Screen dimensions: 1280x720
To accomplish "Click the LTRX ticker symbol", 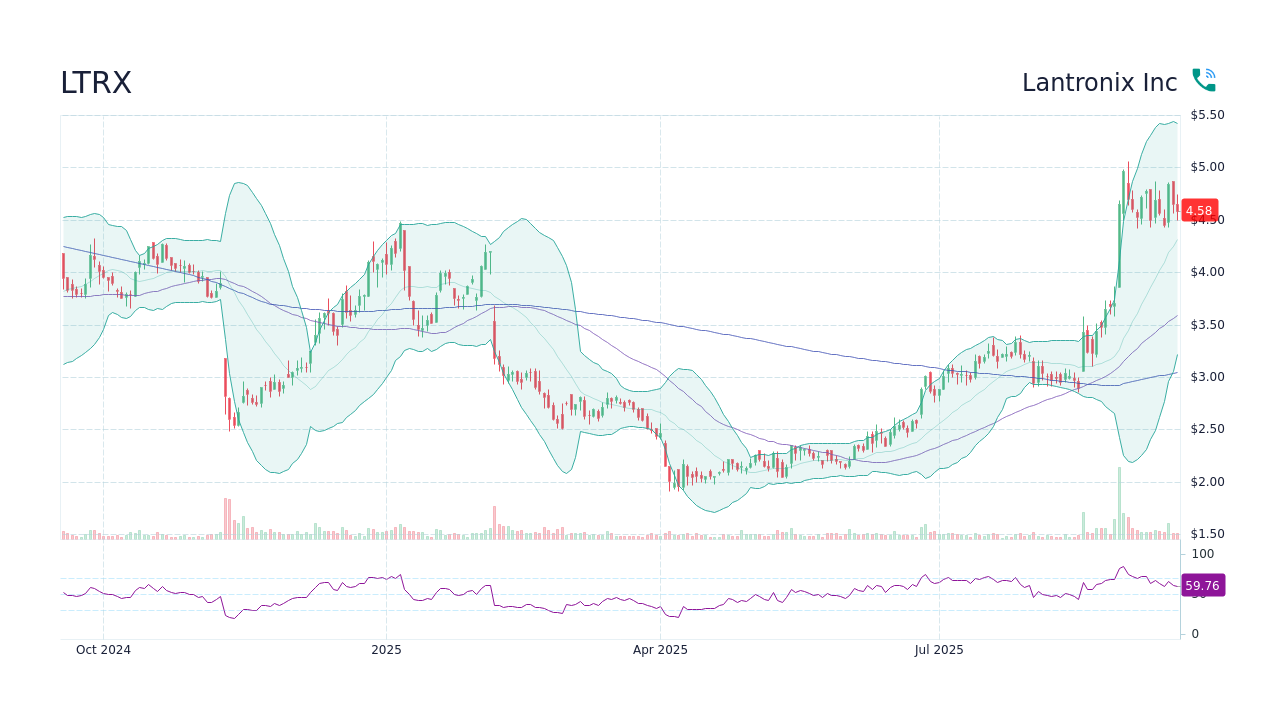I will 95,83.
